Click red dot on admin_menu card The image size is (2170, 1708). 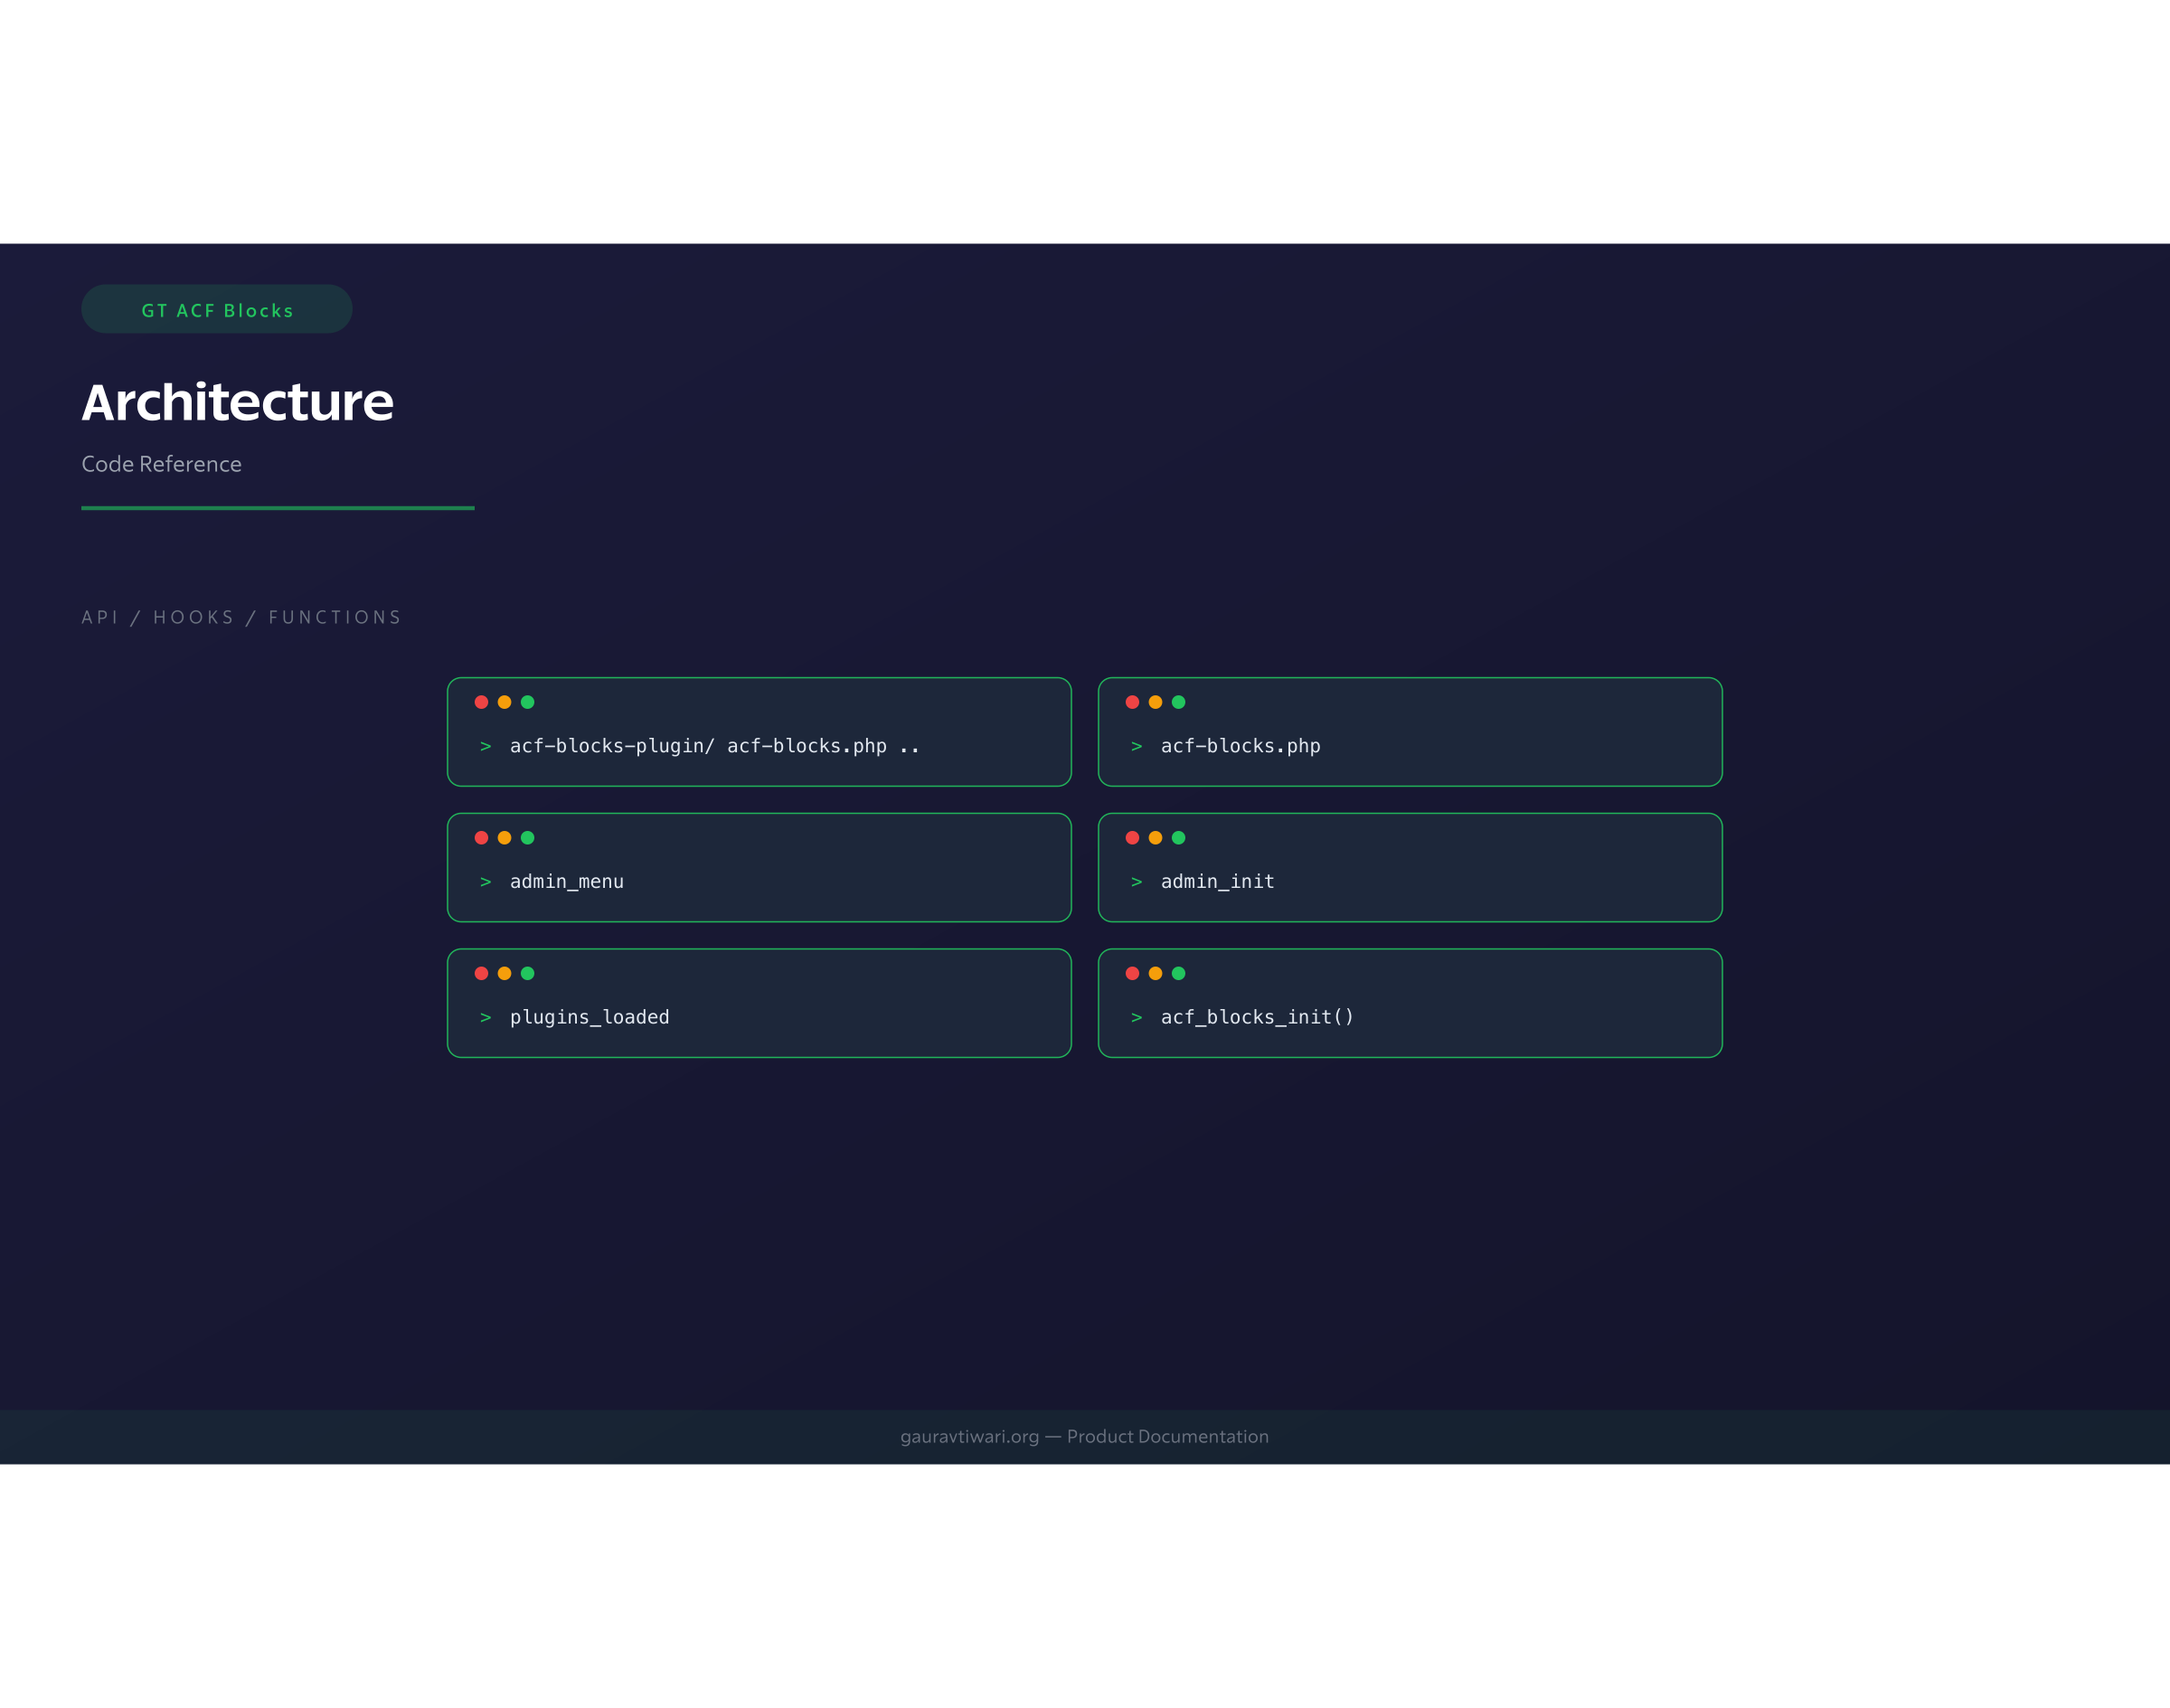tap(481, 838)
